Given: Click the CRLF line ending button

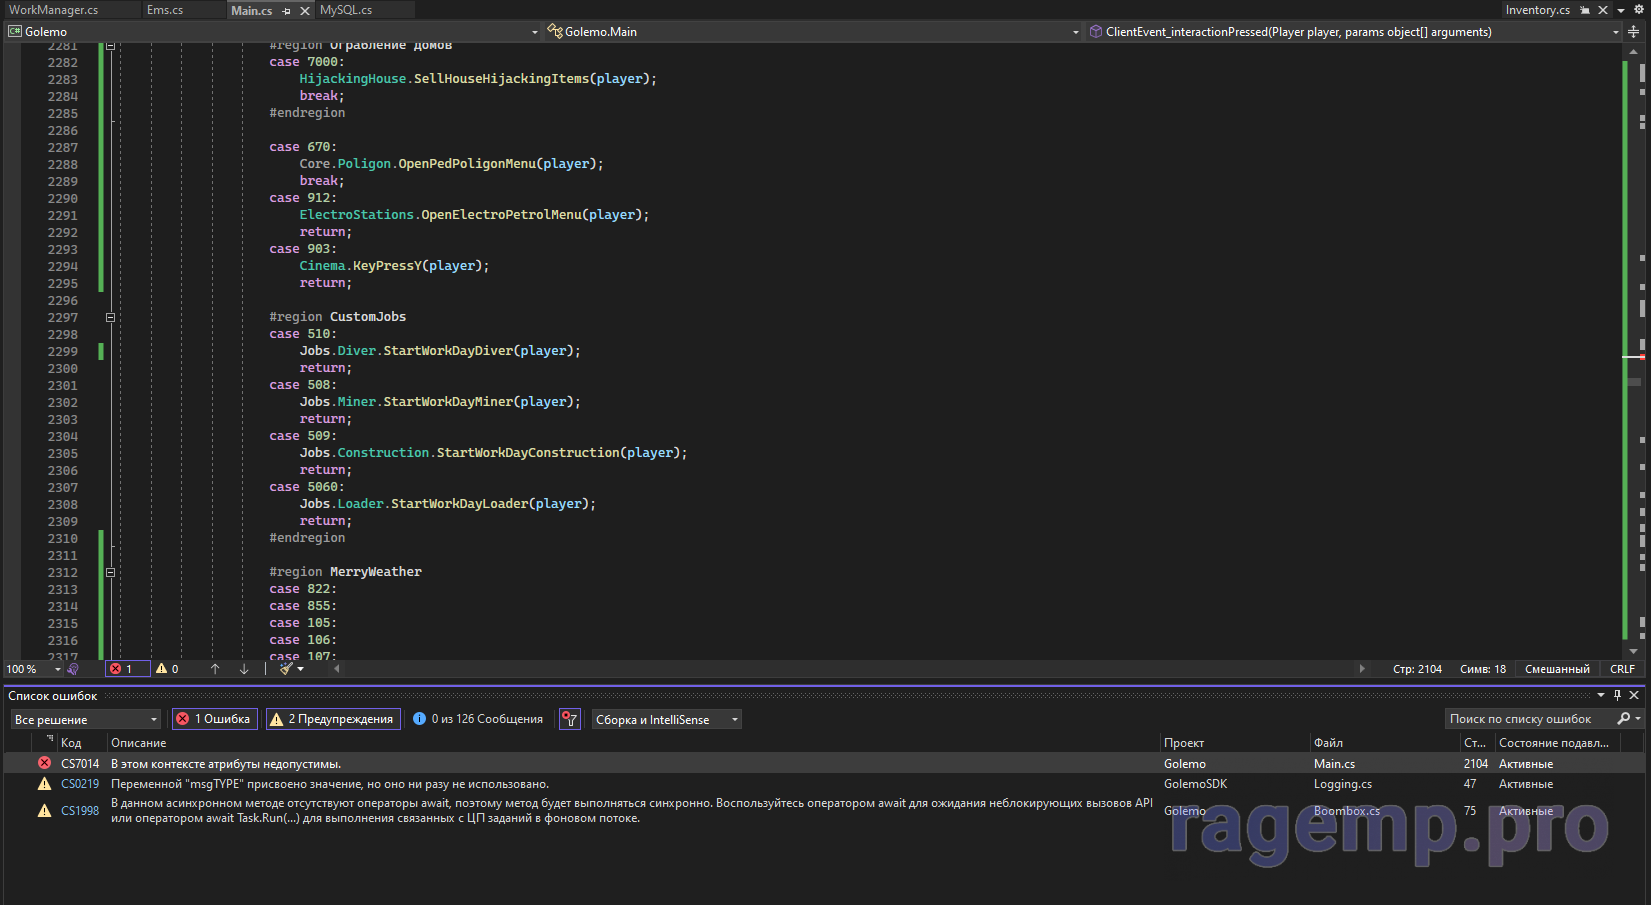Looking at the screenshot, I should click(1622, 669).
